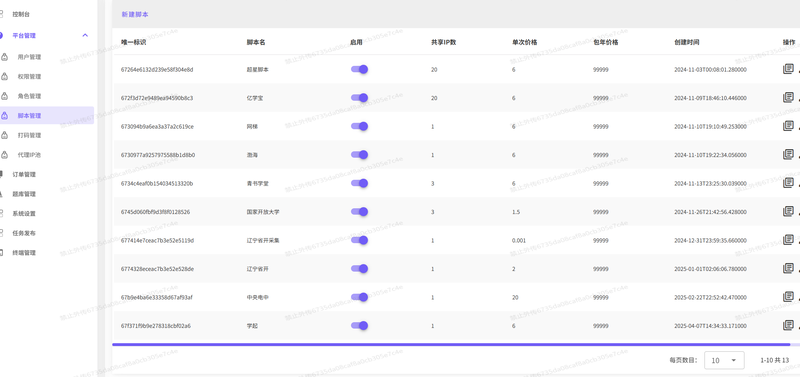Screen dimensions: 800x377
Task: Select the ID 6745d060fbf9d3f8f0128526 cell
Action: click(x=156, y=212)
